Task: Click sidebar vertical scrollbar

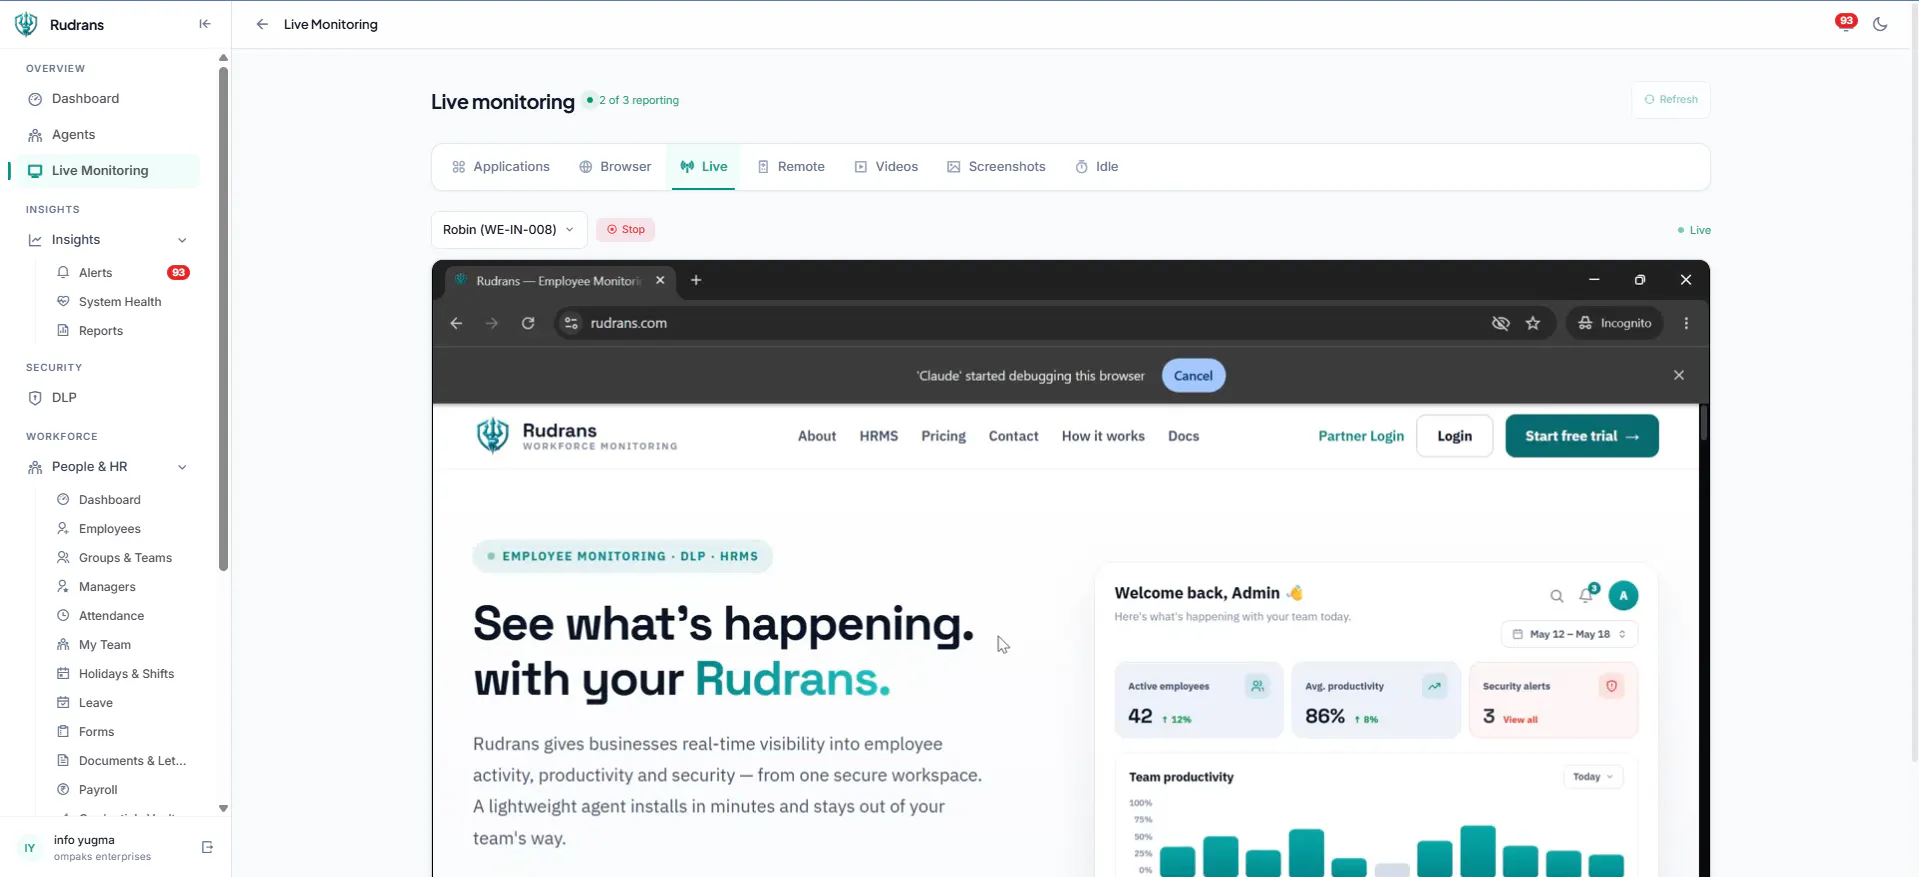Action: pyautogui.click(x=223, y=320)
